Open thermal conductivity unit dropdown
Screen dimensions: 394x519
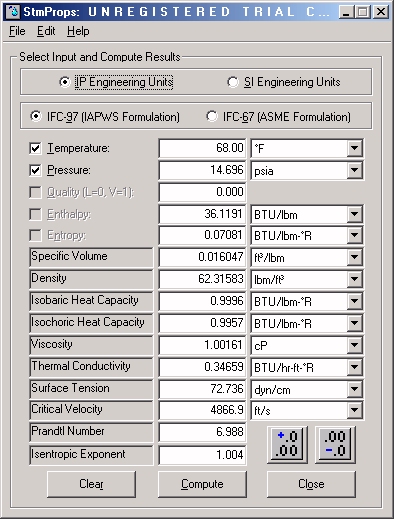pos(354,367)
